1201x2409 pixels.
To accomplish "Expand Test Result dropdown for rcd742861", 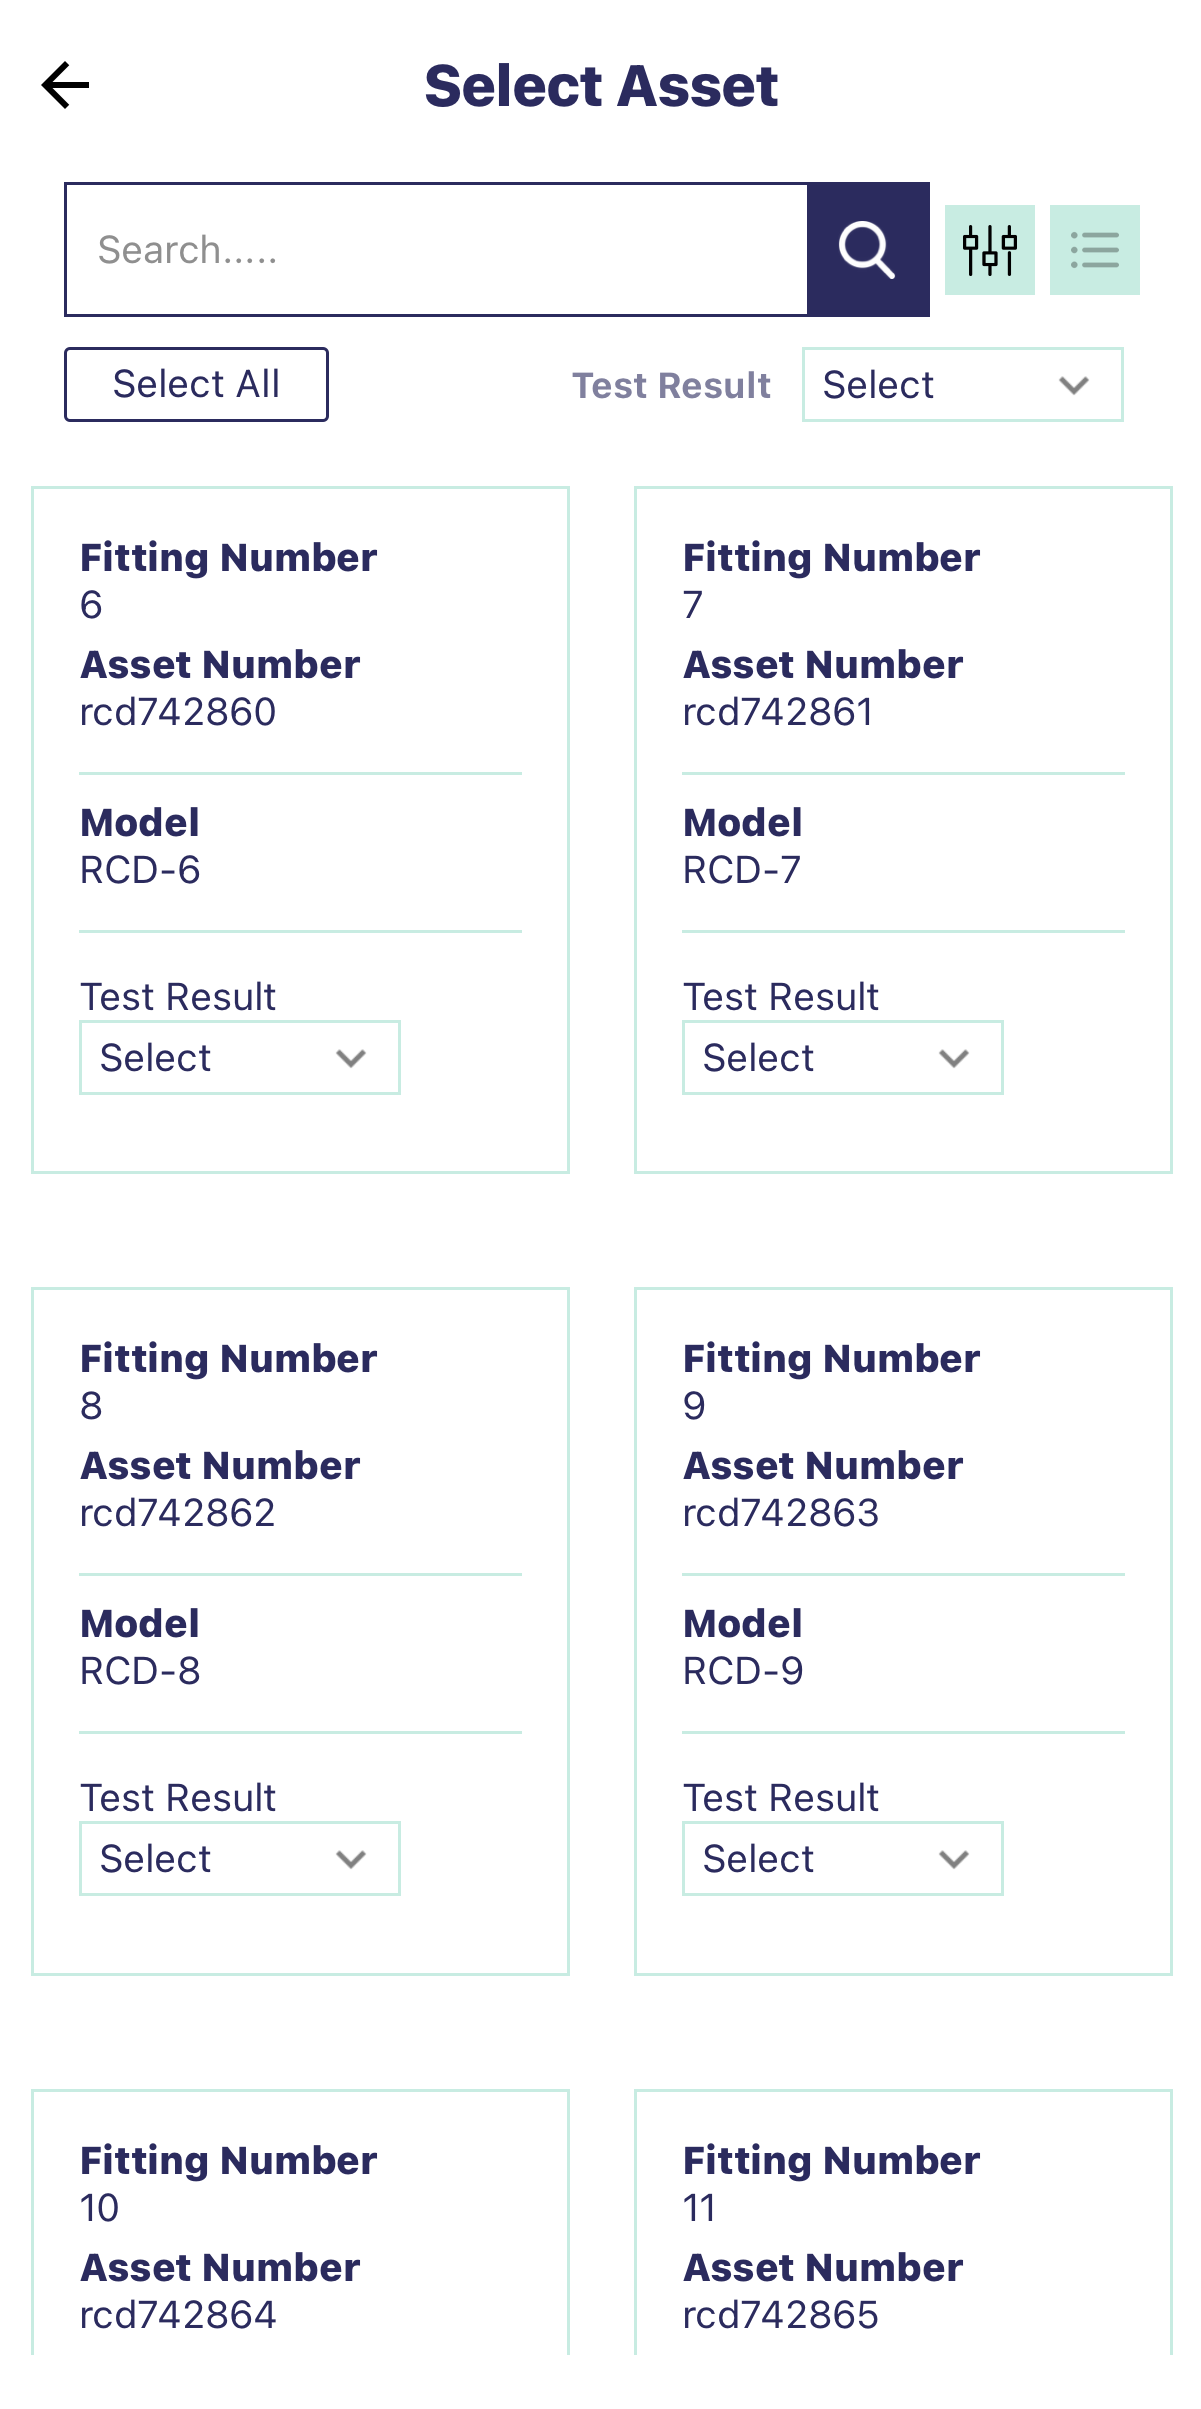I will click(842, 1058).
